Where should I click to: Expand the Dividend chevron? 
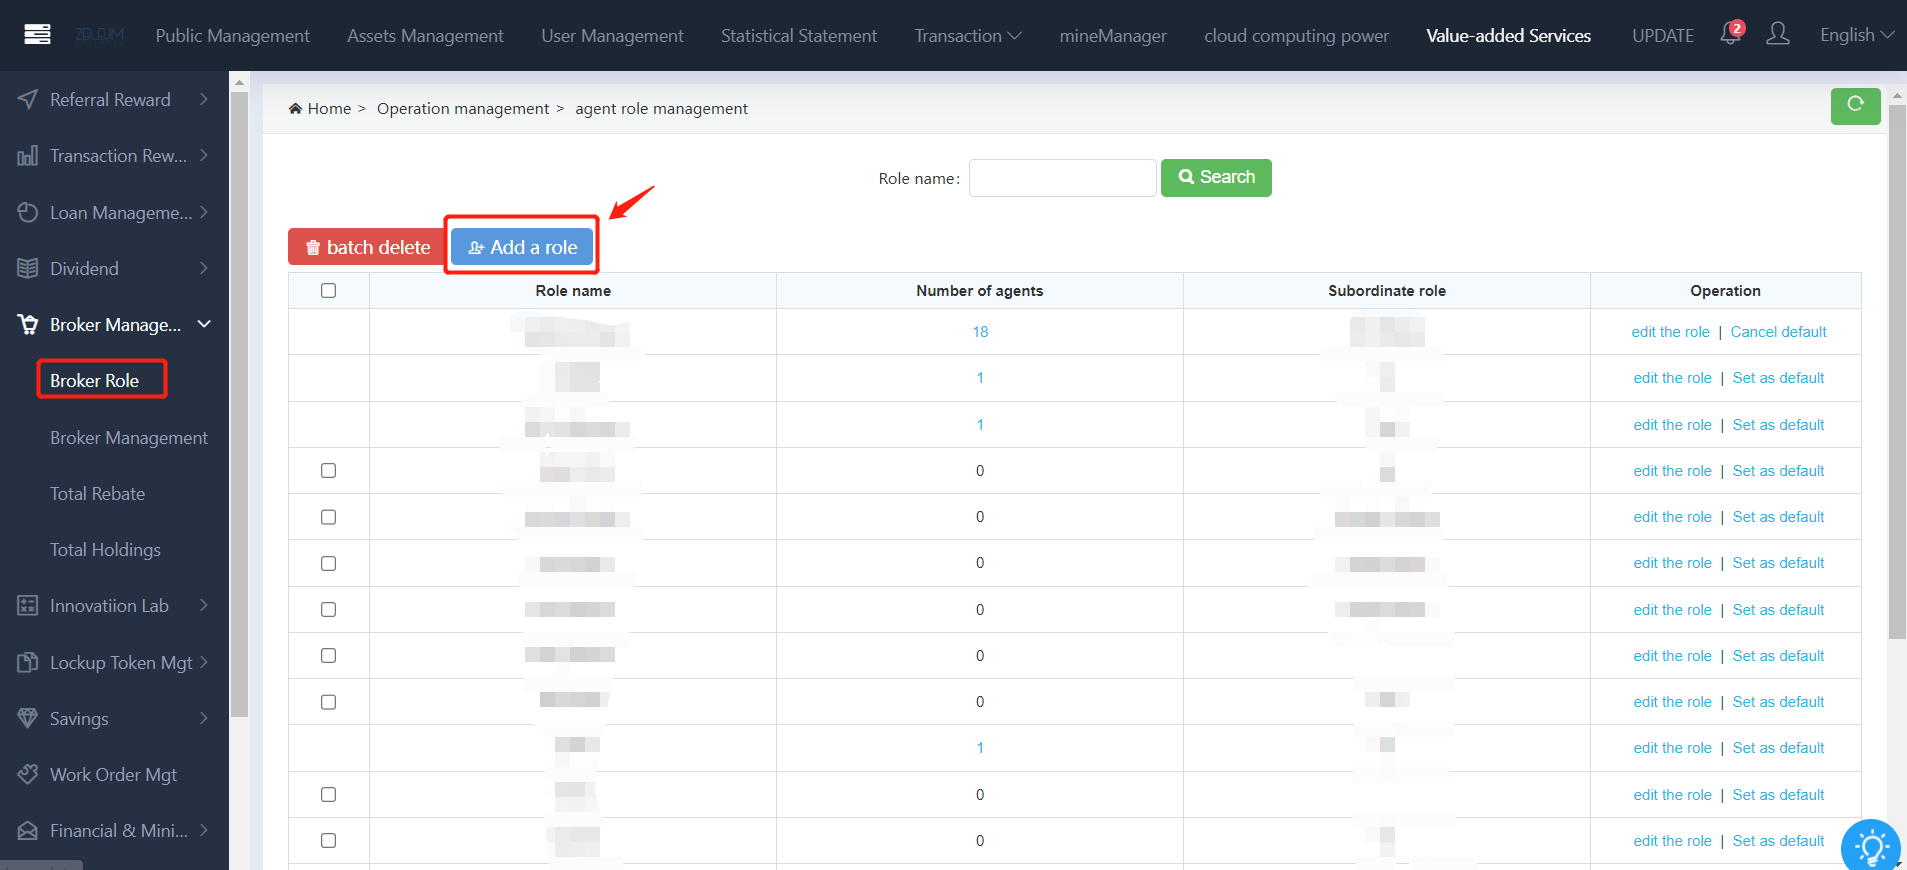pos(204,268)
